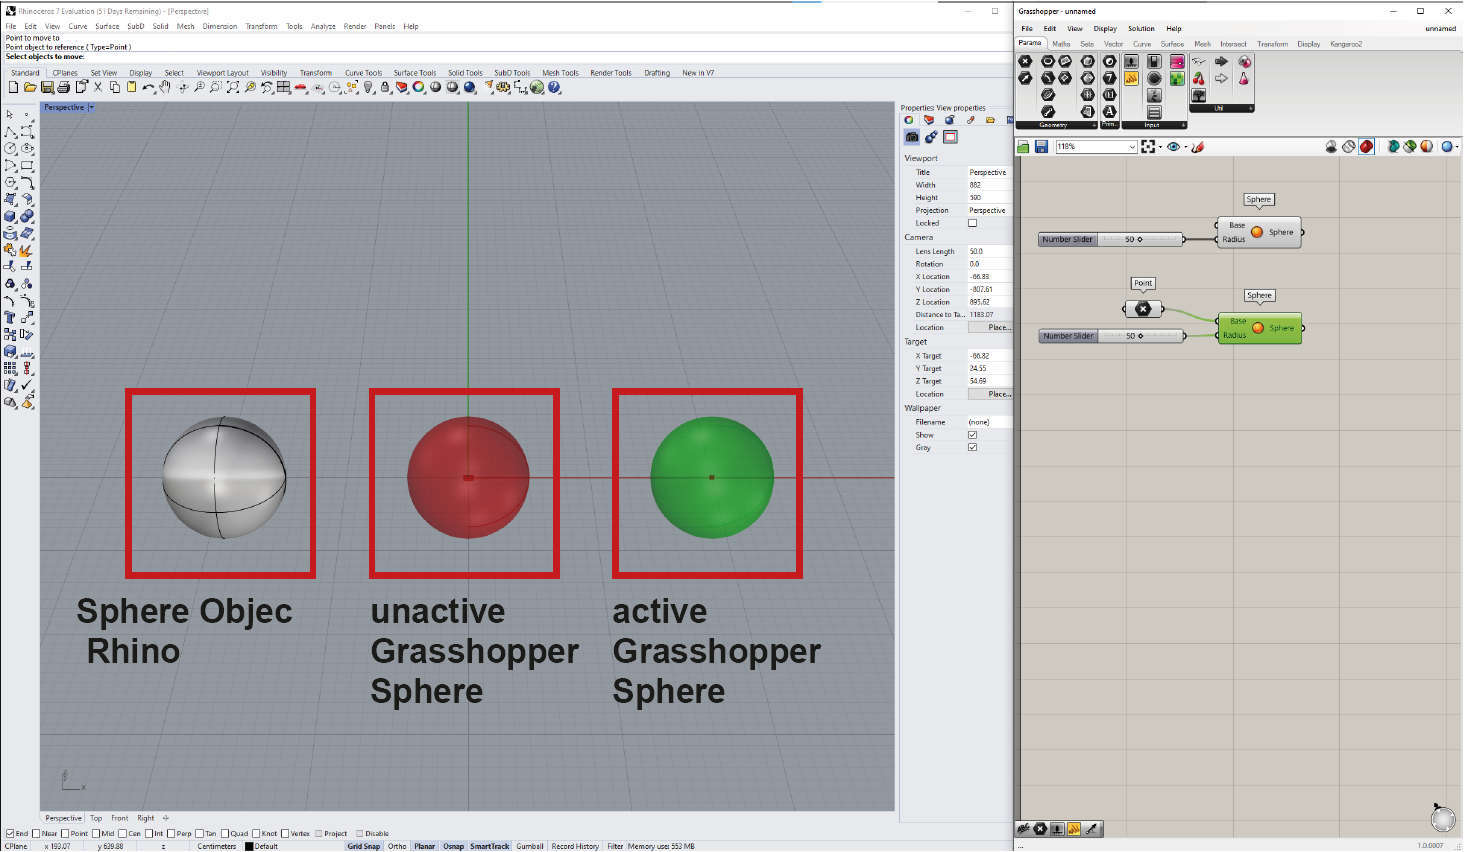Screen dimensions: 1464x852
Task: Uncheck the wallpaper Show checkbox
Action: (972, 435)
